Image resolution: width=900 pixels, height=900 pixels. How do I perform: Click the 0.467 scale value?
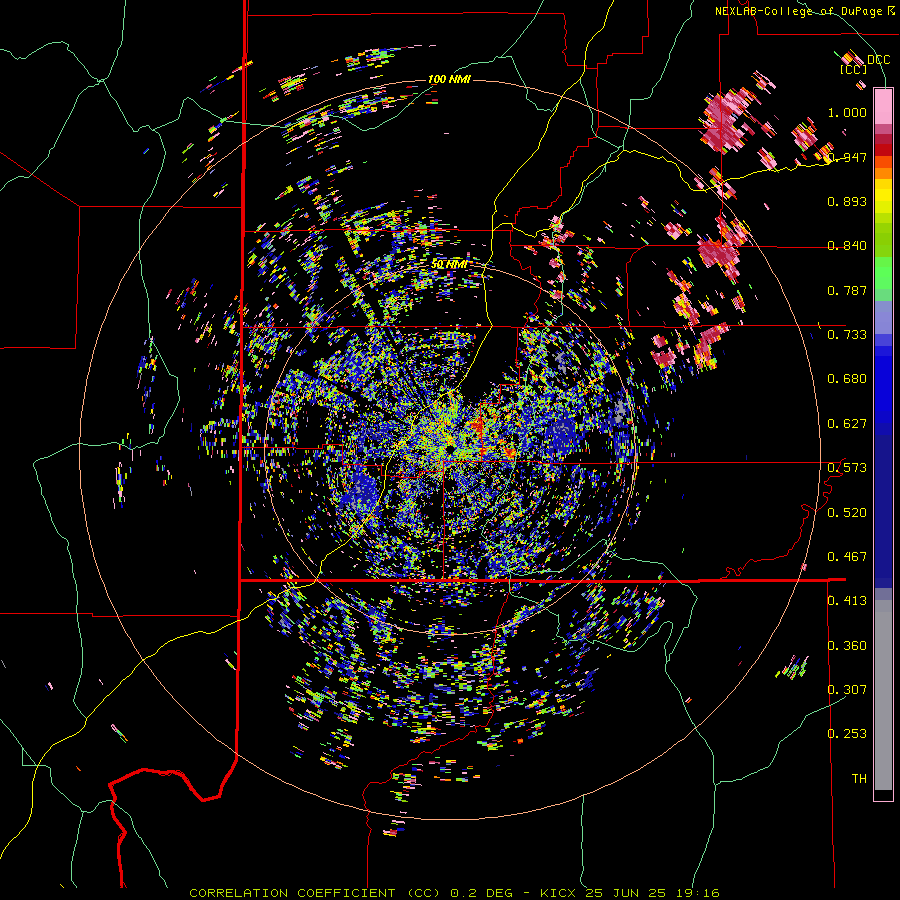pyautogui.click(x=847, y=557)
